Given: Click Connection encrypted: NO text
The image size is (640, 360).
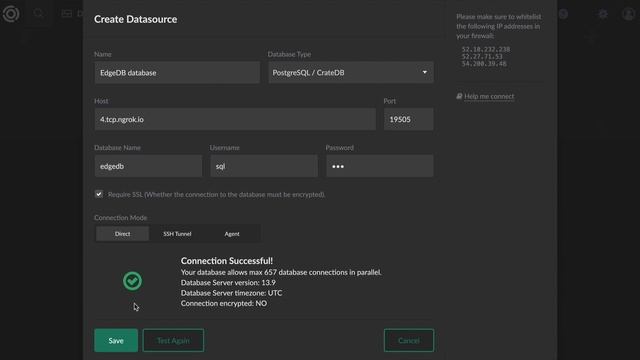Looking at the screenshot, I should click(x=224, y=303).
